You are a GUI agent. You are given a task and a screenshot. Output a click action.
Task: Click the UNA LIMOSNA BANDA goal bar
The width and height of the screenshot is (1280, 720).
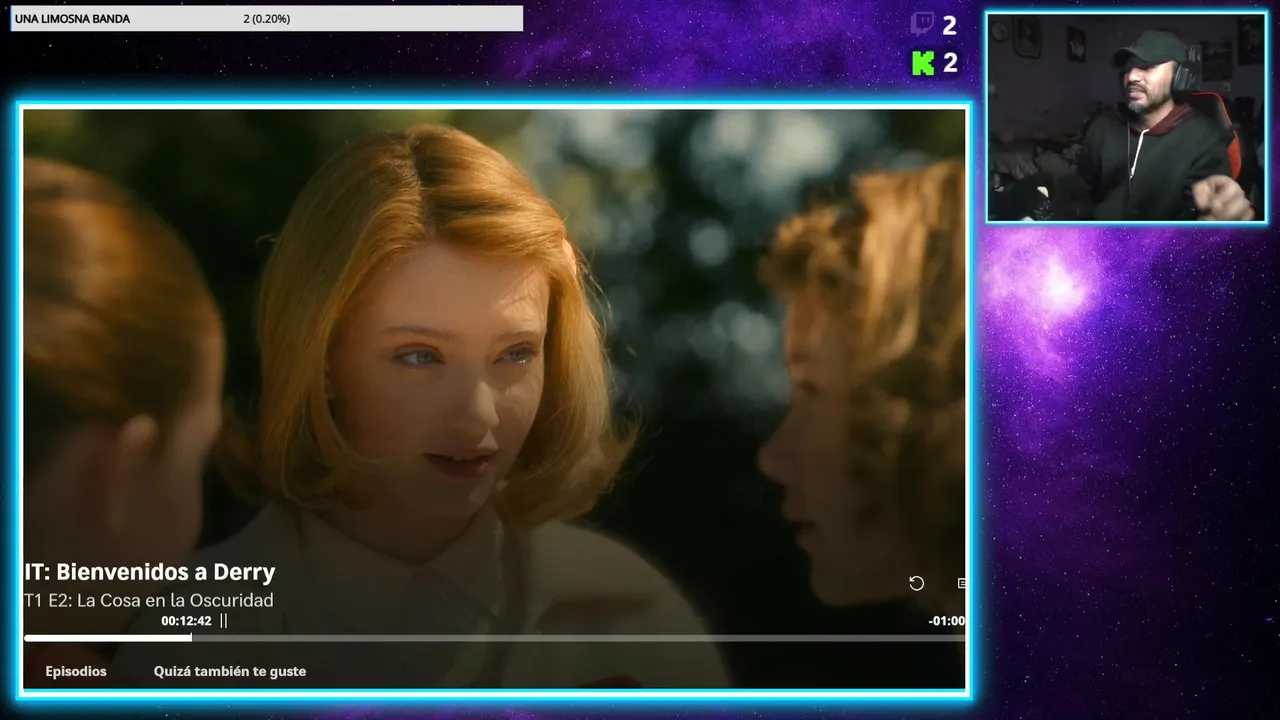click(267, 19)
